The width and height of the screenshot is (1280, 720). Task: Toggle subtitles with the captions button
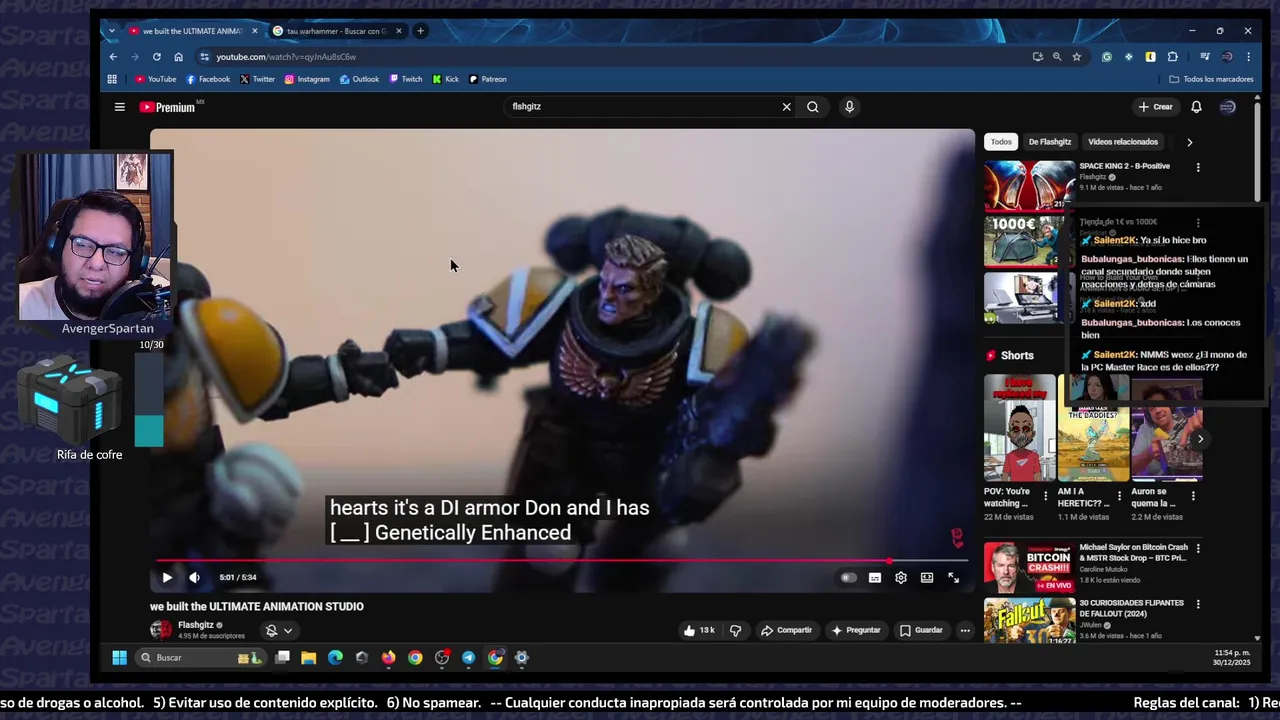tap(875, 577)
